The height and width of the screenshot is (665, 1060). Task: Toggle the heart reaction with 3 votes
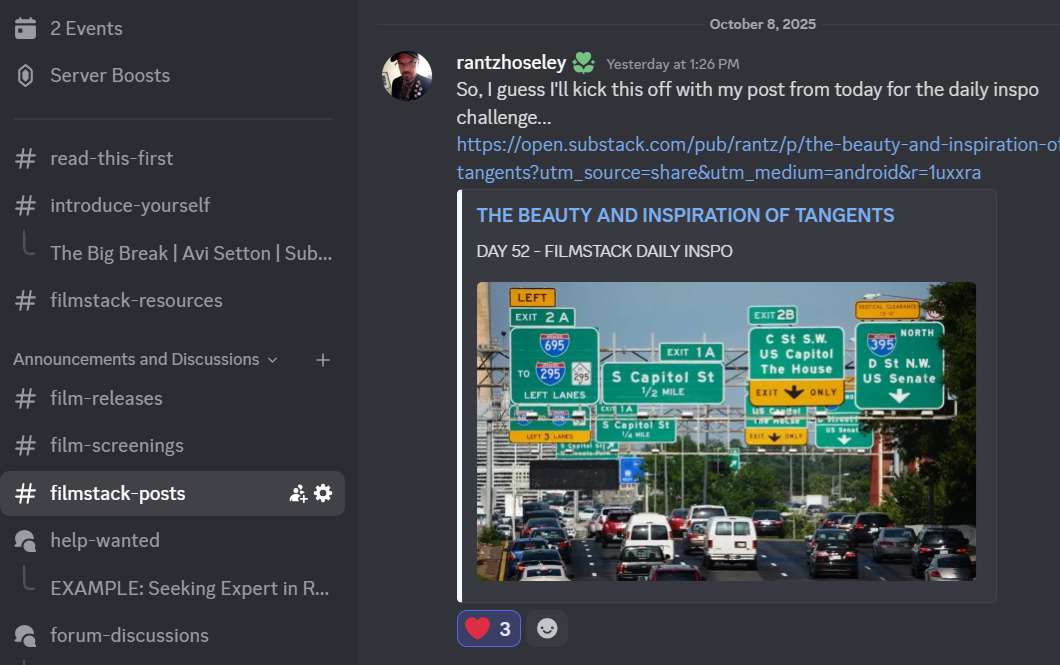tap(489, 629)
